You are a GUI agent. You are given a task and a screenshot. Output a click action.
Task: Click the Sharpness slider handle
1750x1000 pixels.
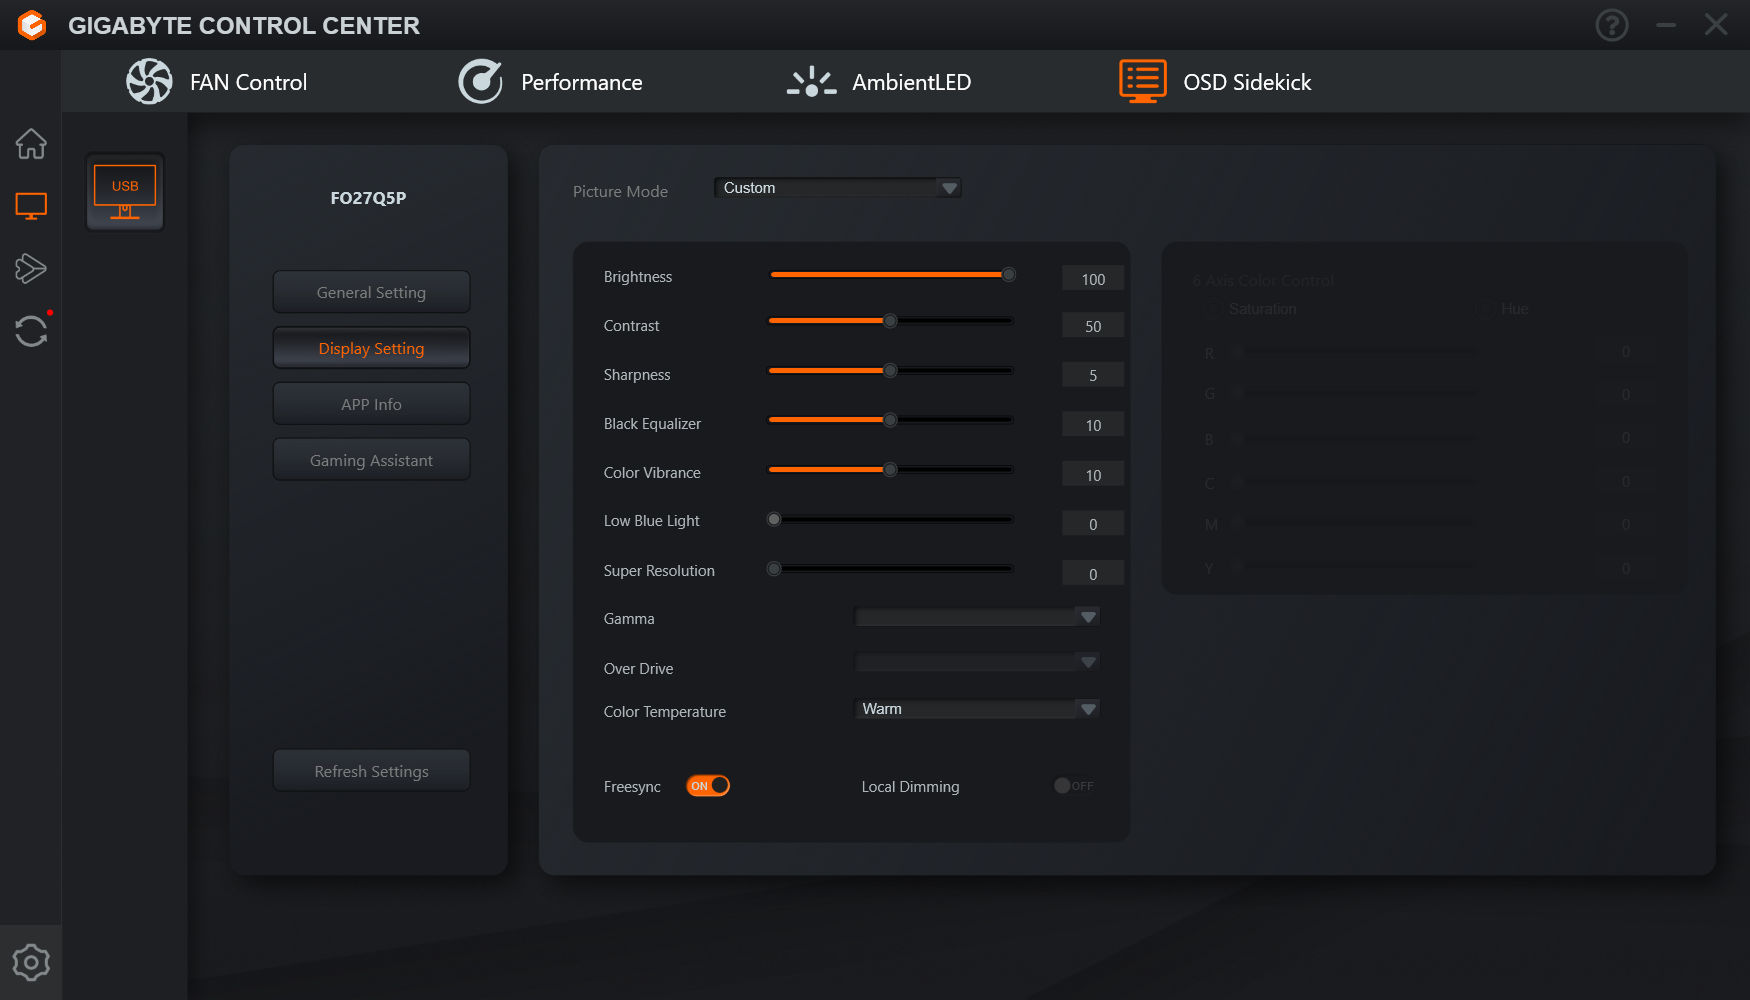click(890, 370)
